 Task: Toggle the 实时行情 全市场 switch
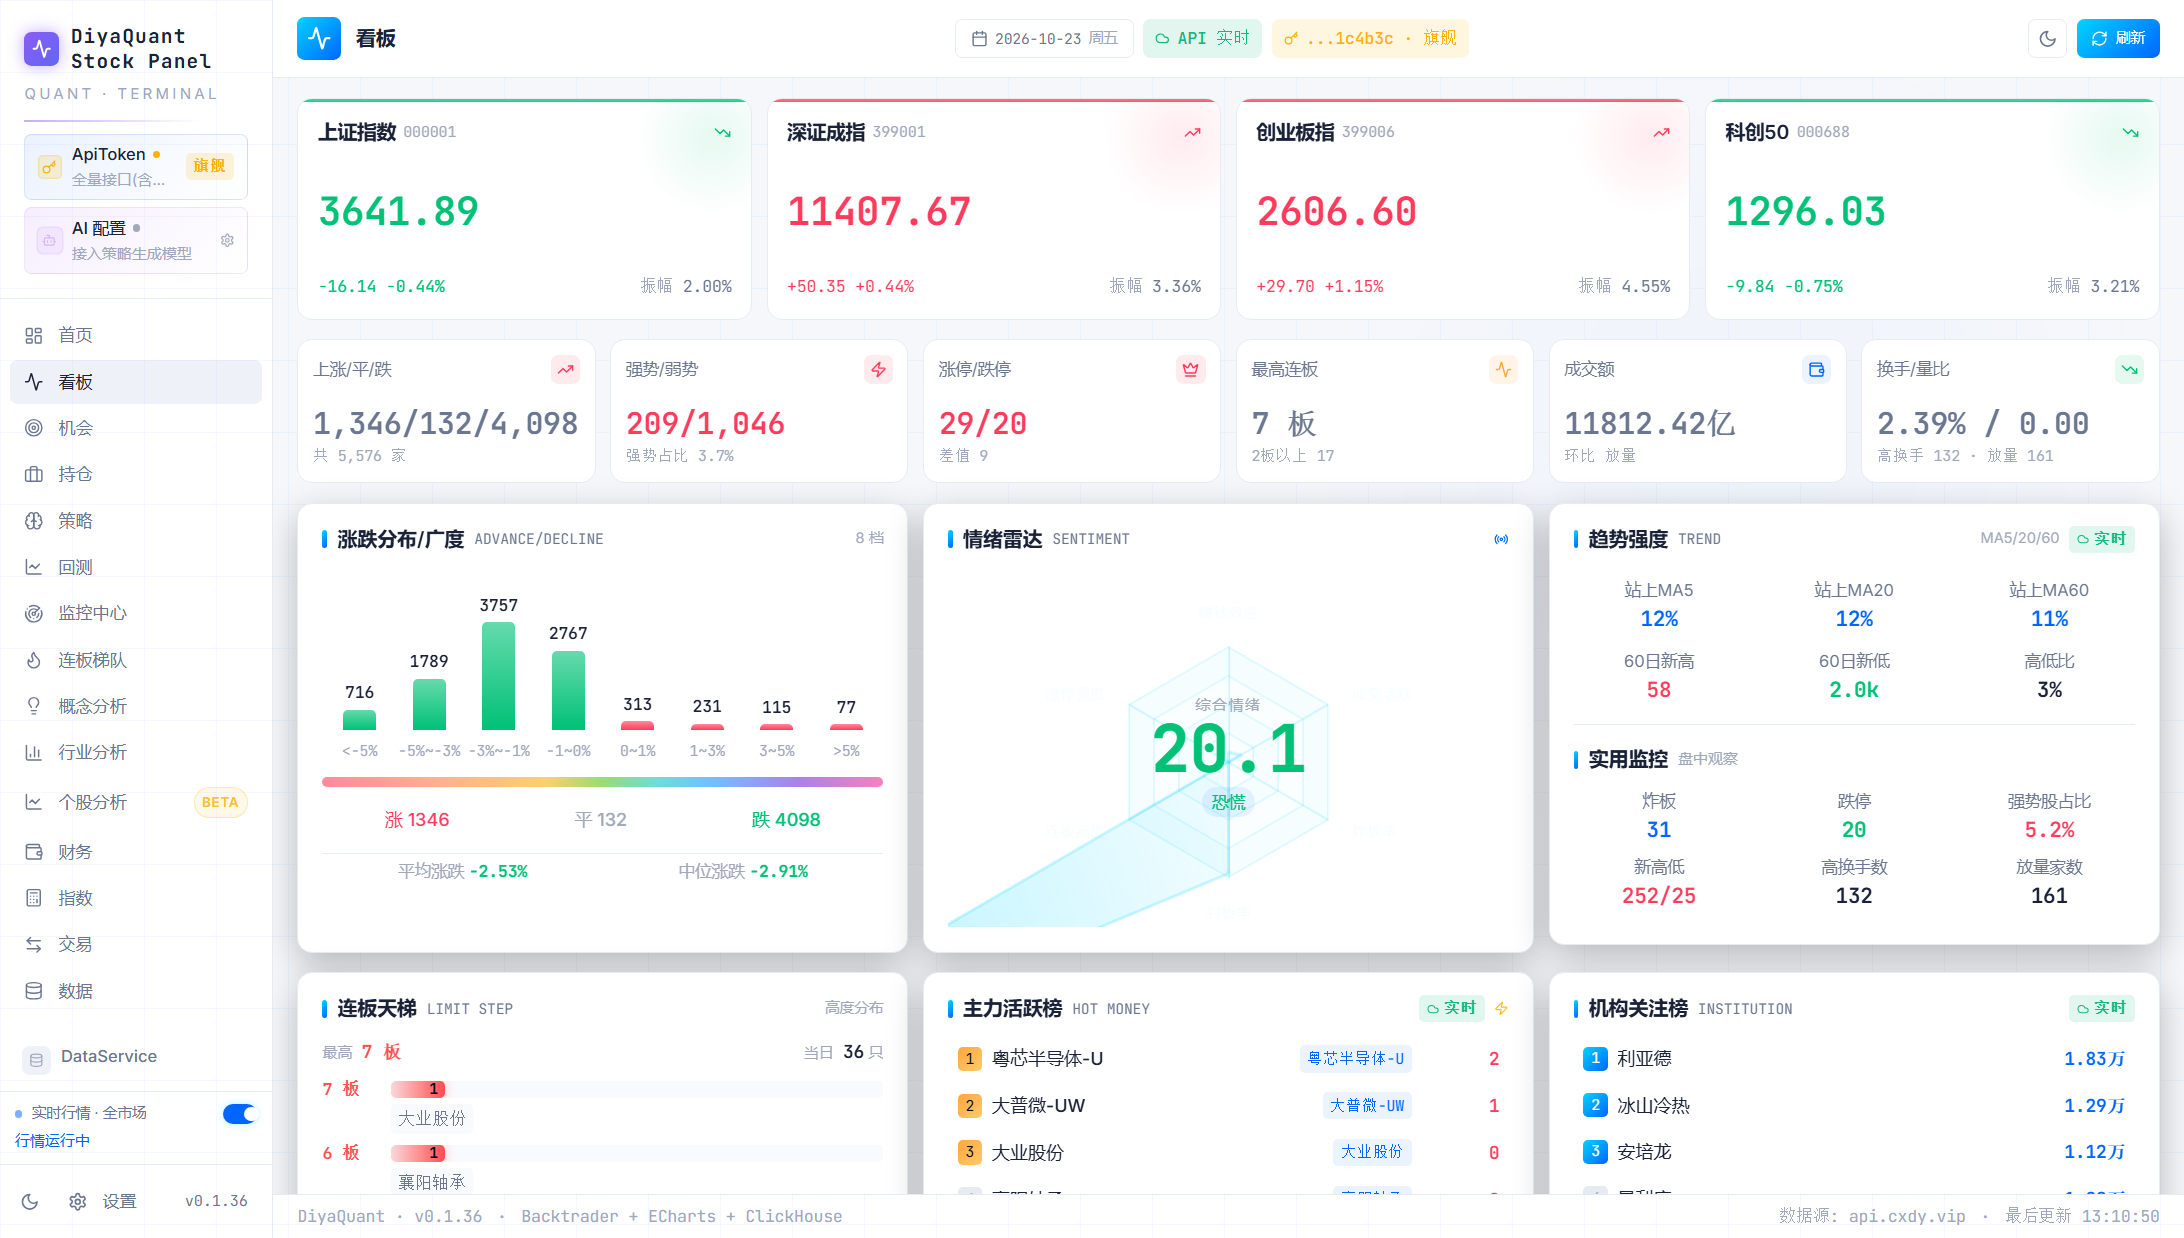tap(240, 1113)
